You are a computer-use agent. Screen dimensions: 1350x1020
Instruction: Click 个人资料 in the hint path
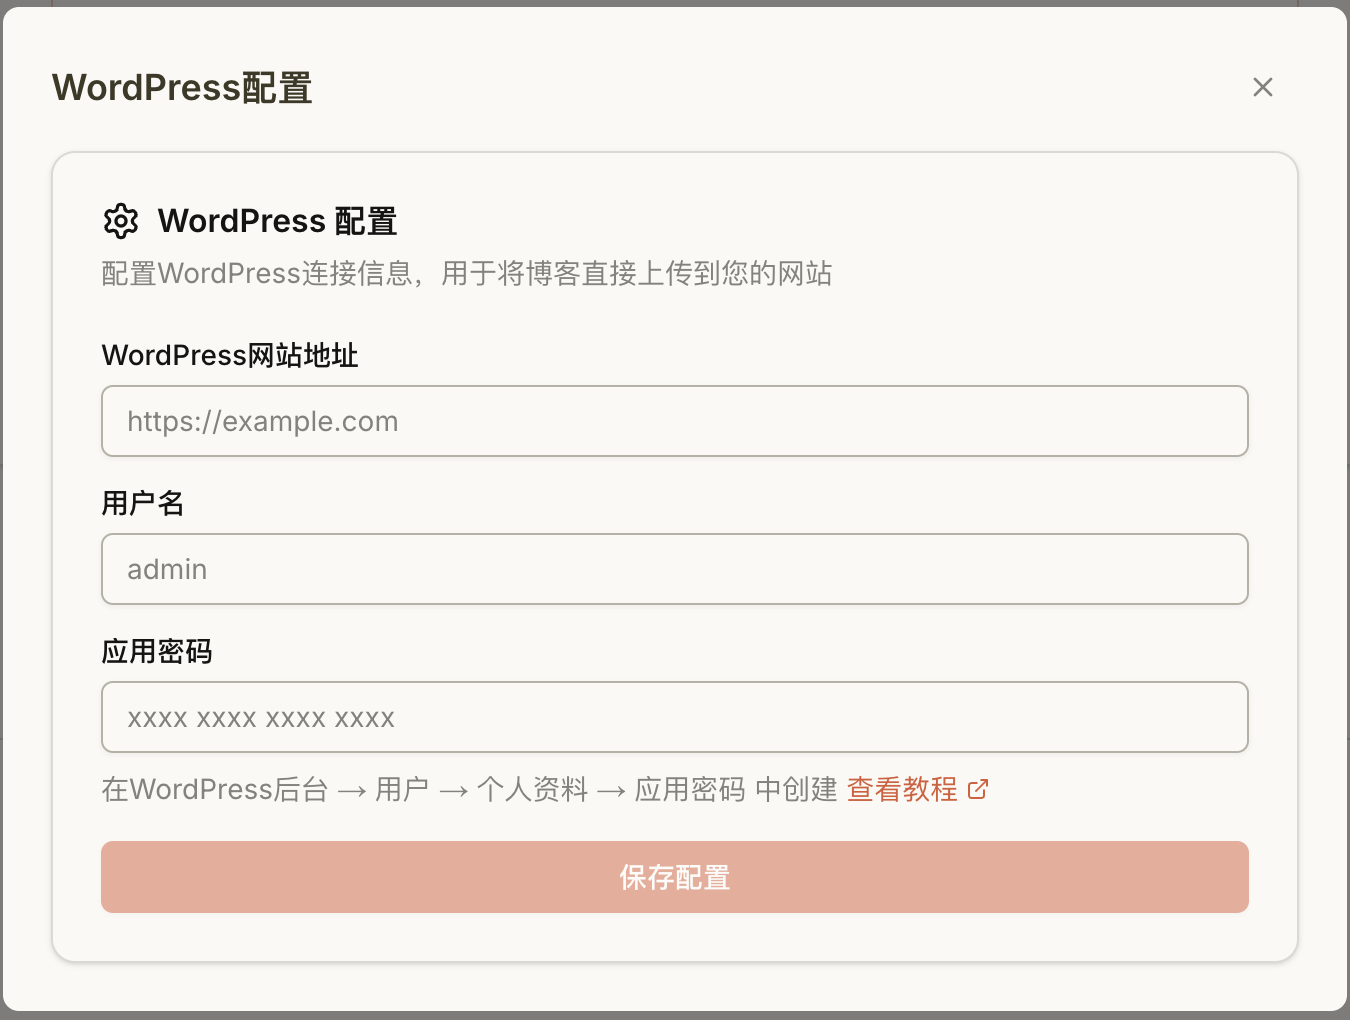pos(532,790)
